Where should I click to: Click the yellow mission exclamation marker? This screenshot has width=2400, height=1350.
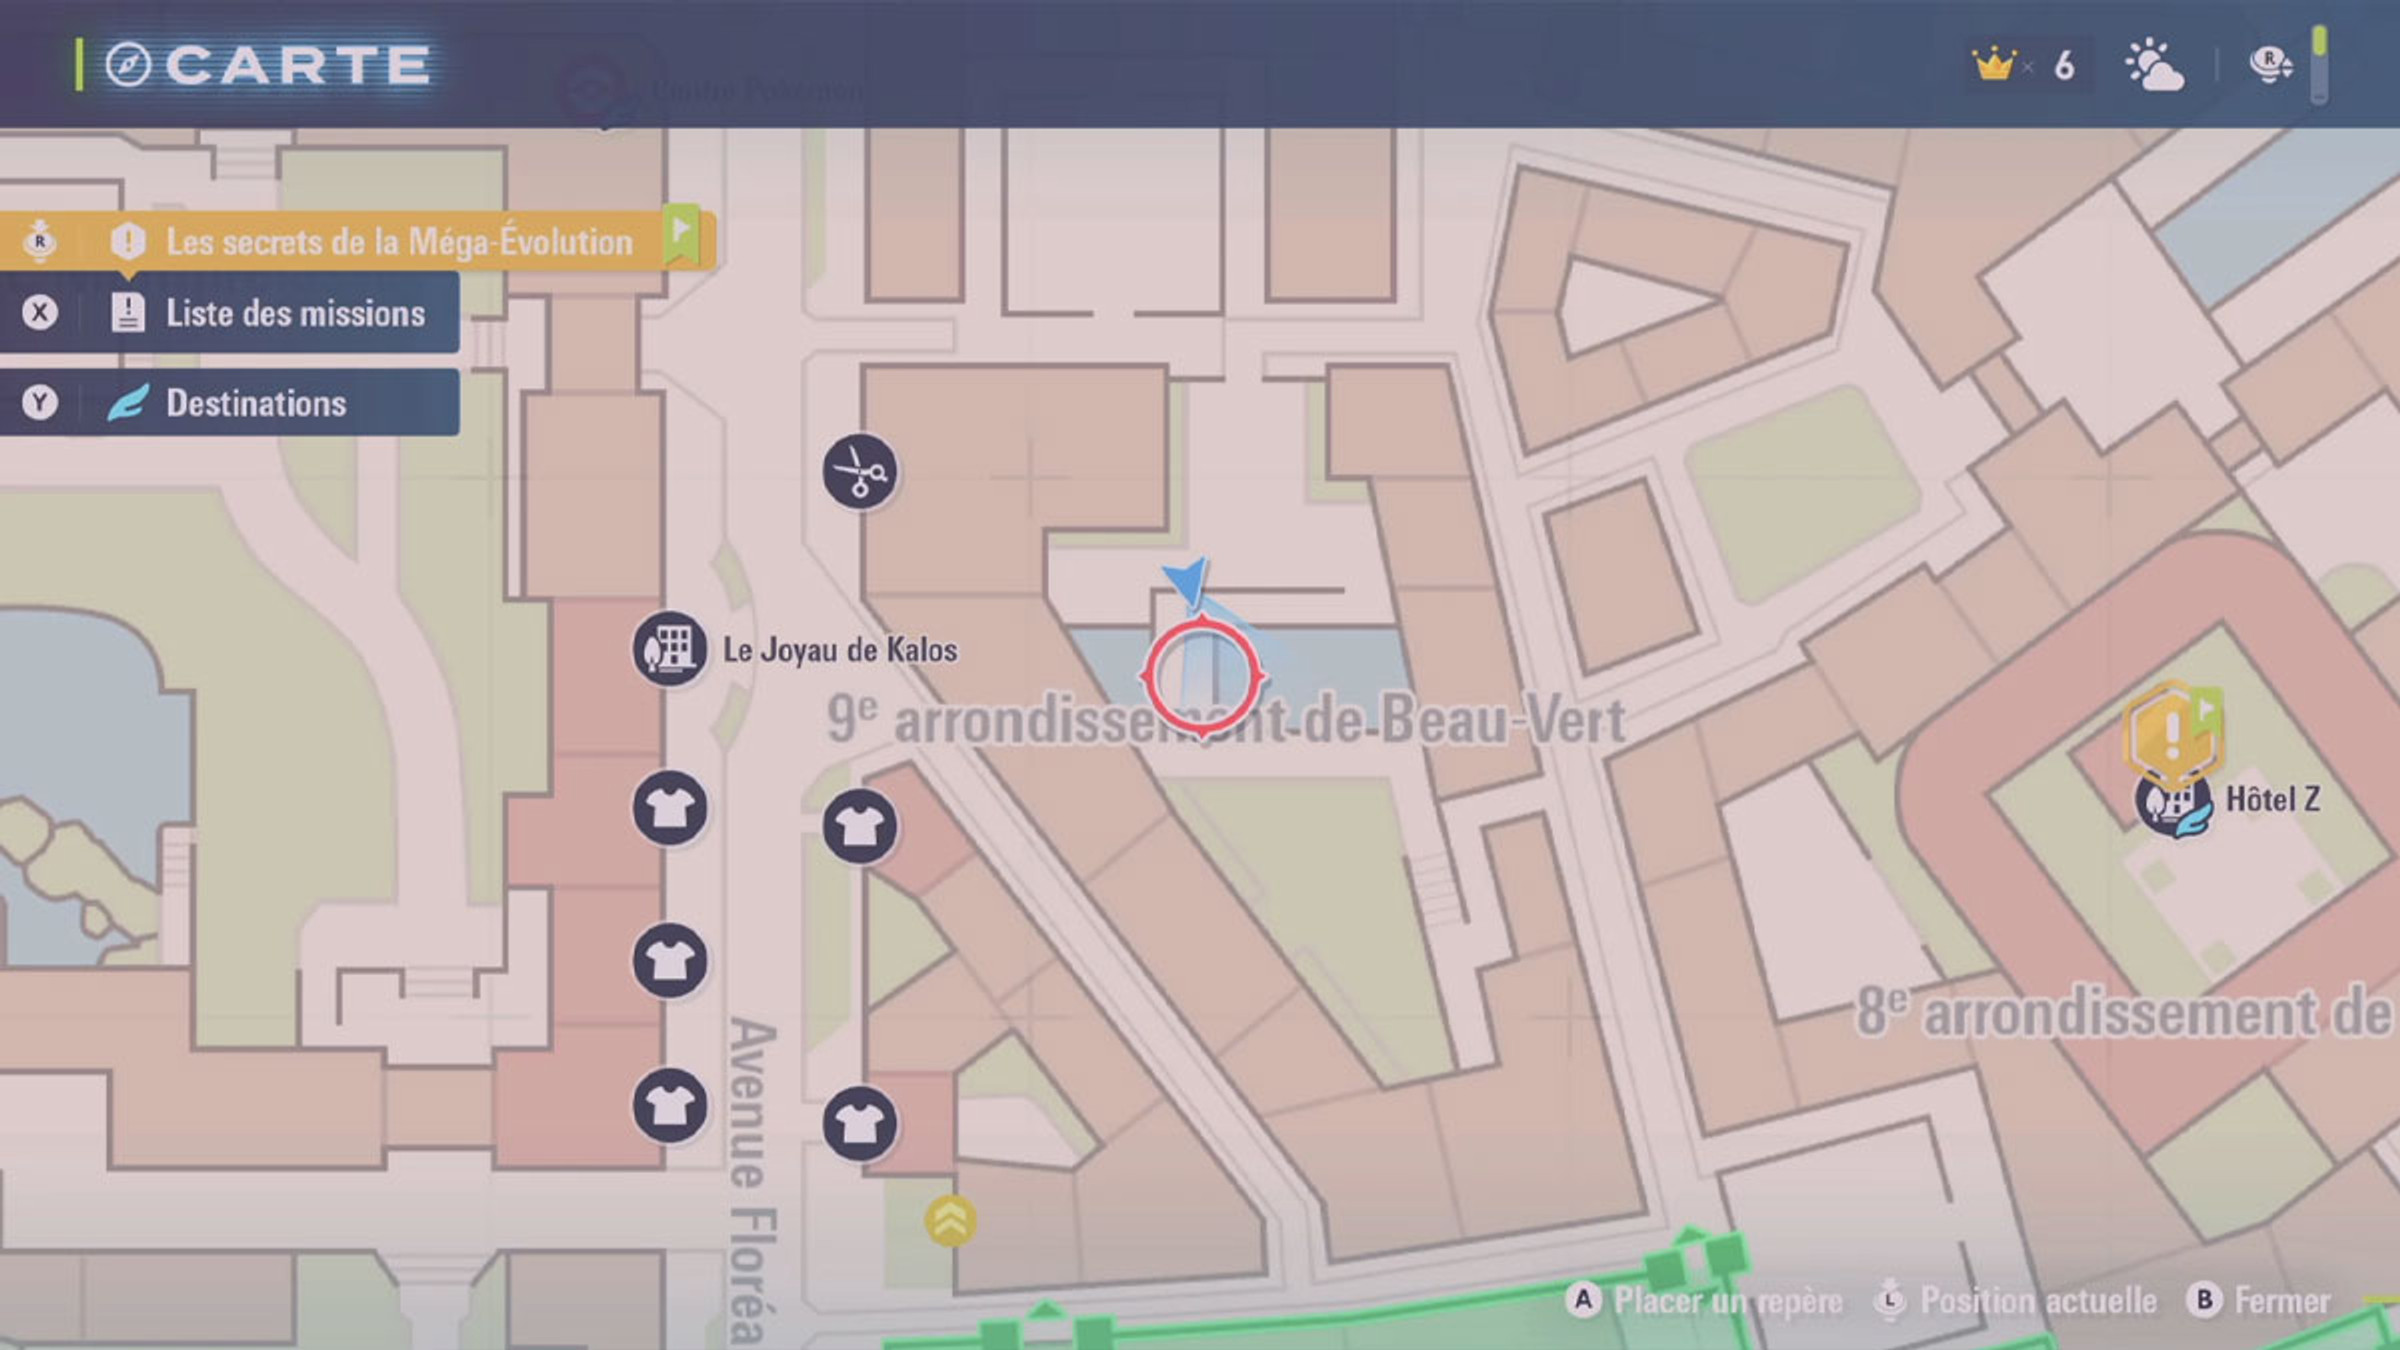pos(2172,736)
